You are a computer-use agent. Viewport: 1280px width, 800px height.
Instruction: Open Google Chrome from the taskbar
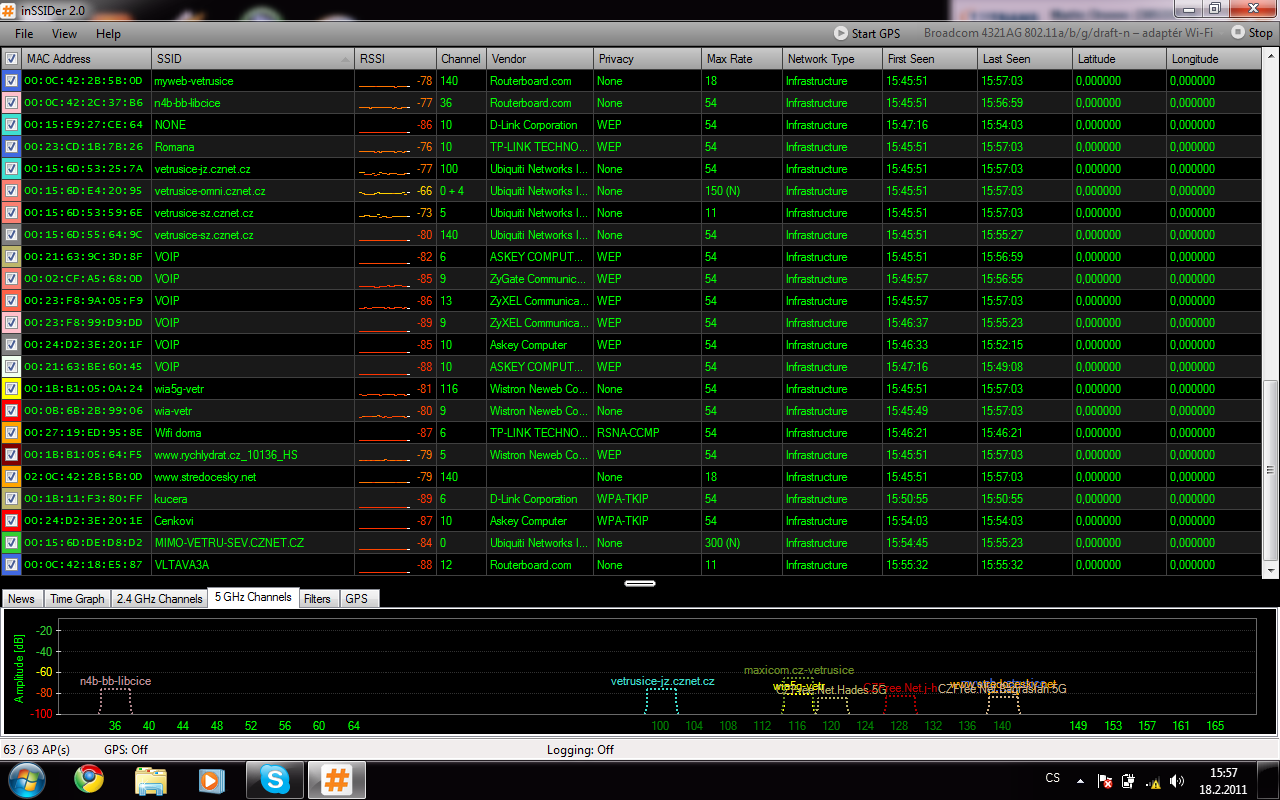(89, 778)
